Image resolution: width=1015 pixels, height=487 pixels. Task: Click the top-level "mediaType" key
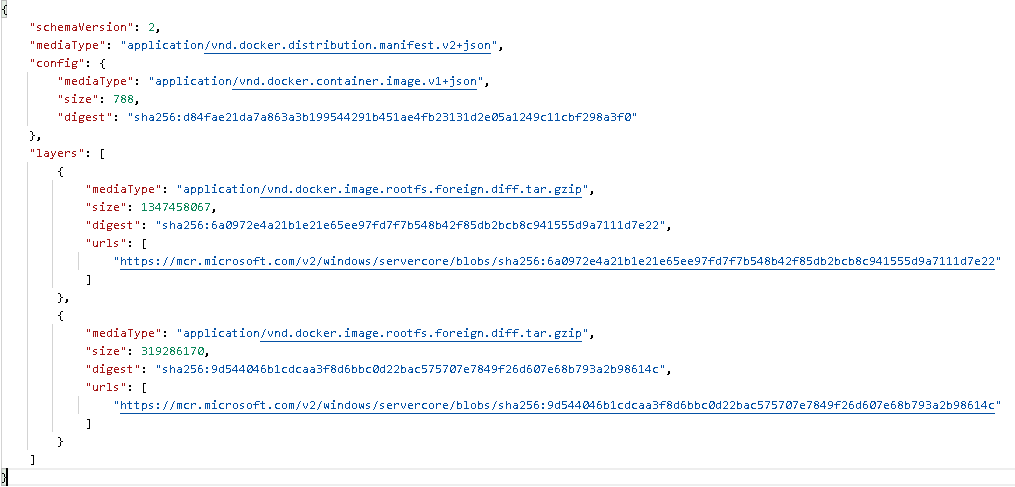pyautogui.click(x=65, y=46)
